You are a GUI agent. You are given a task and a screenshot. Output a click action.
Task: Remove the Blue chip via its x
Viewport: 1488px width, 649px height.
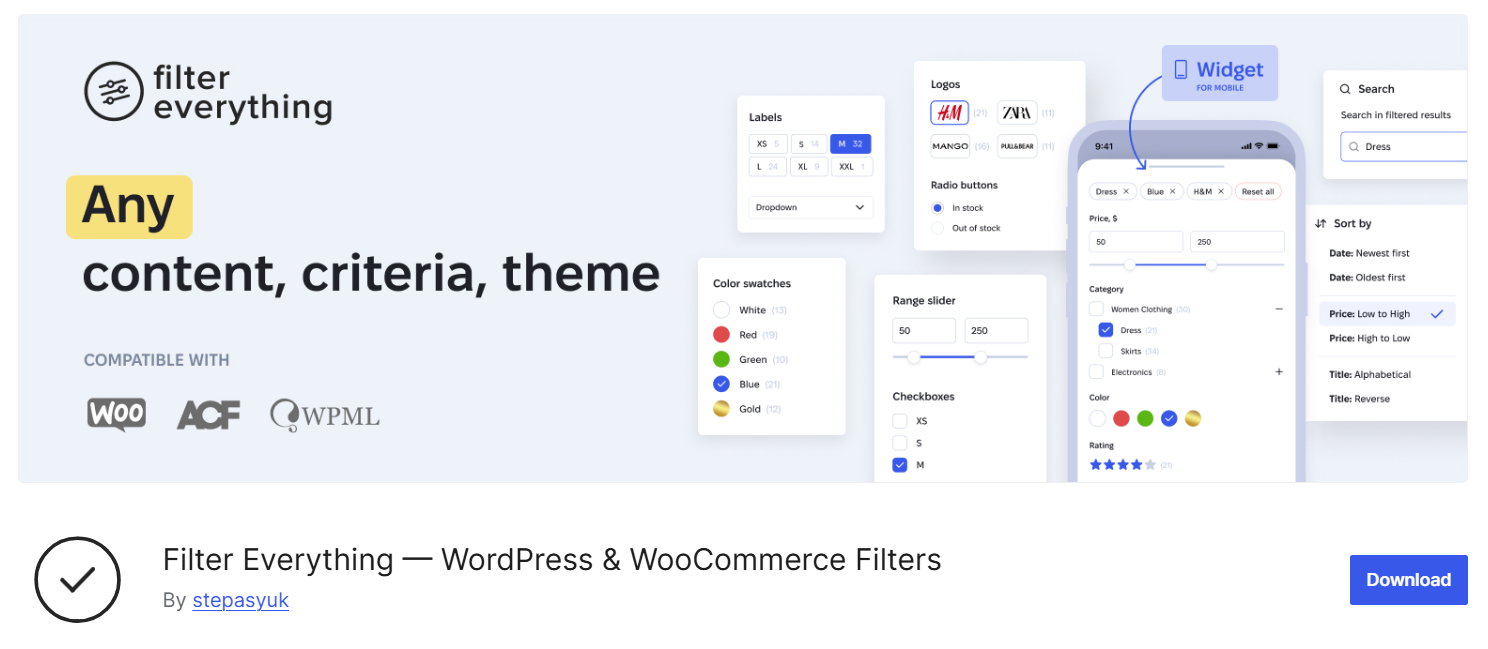(1173, 191)
